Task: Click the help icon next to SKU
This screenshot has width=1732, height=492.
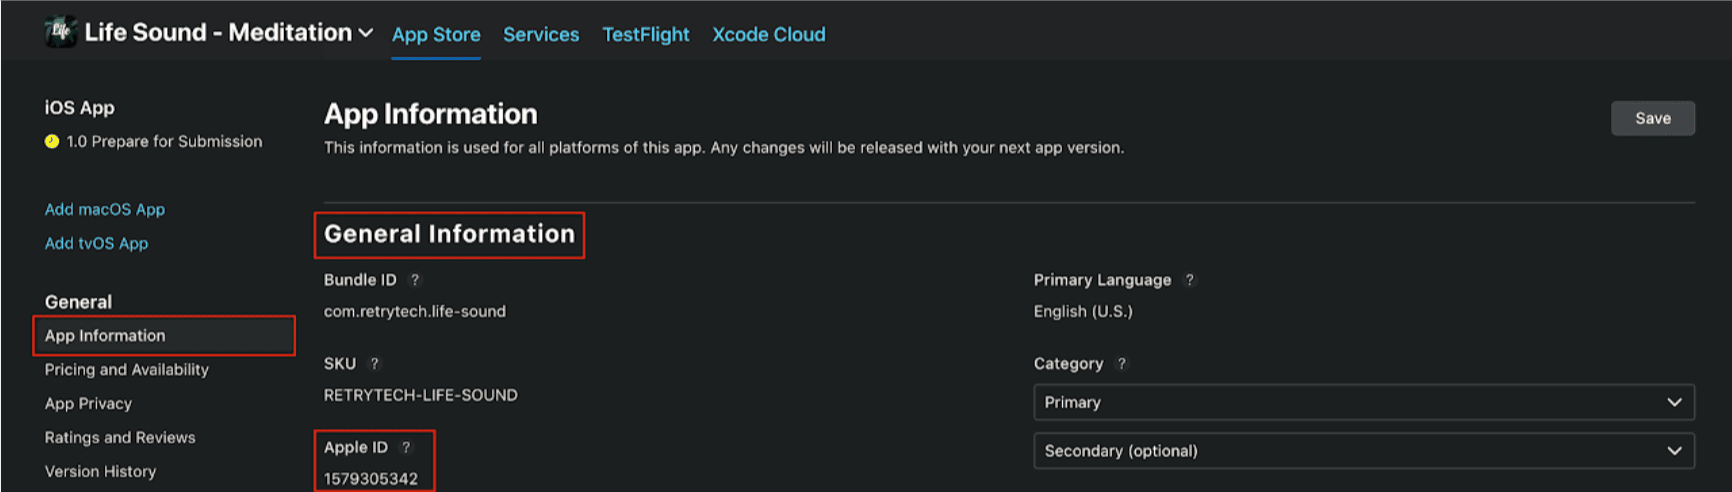Action: 375,364
